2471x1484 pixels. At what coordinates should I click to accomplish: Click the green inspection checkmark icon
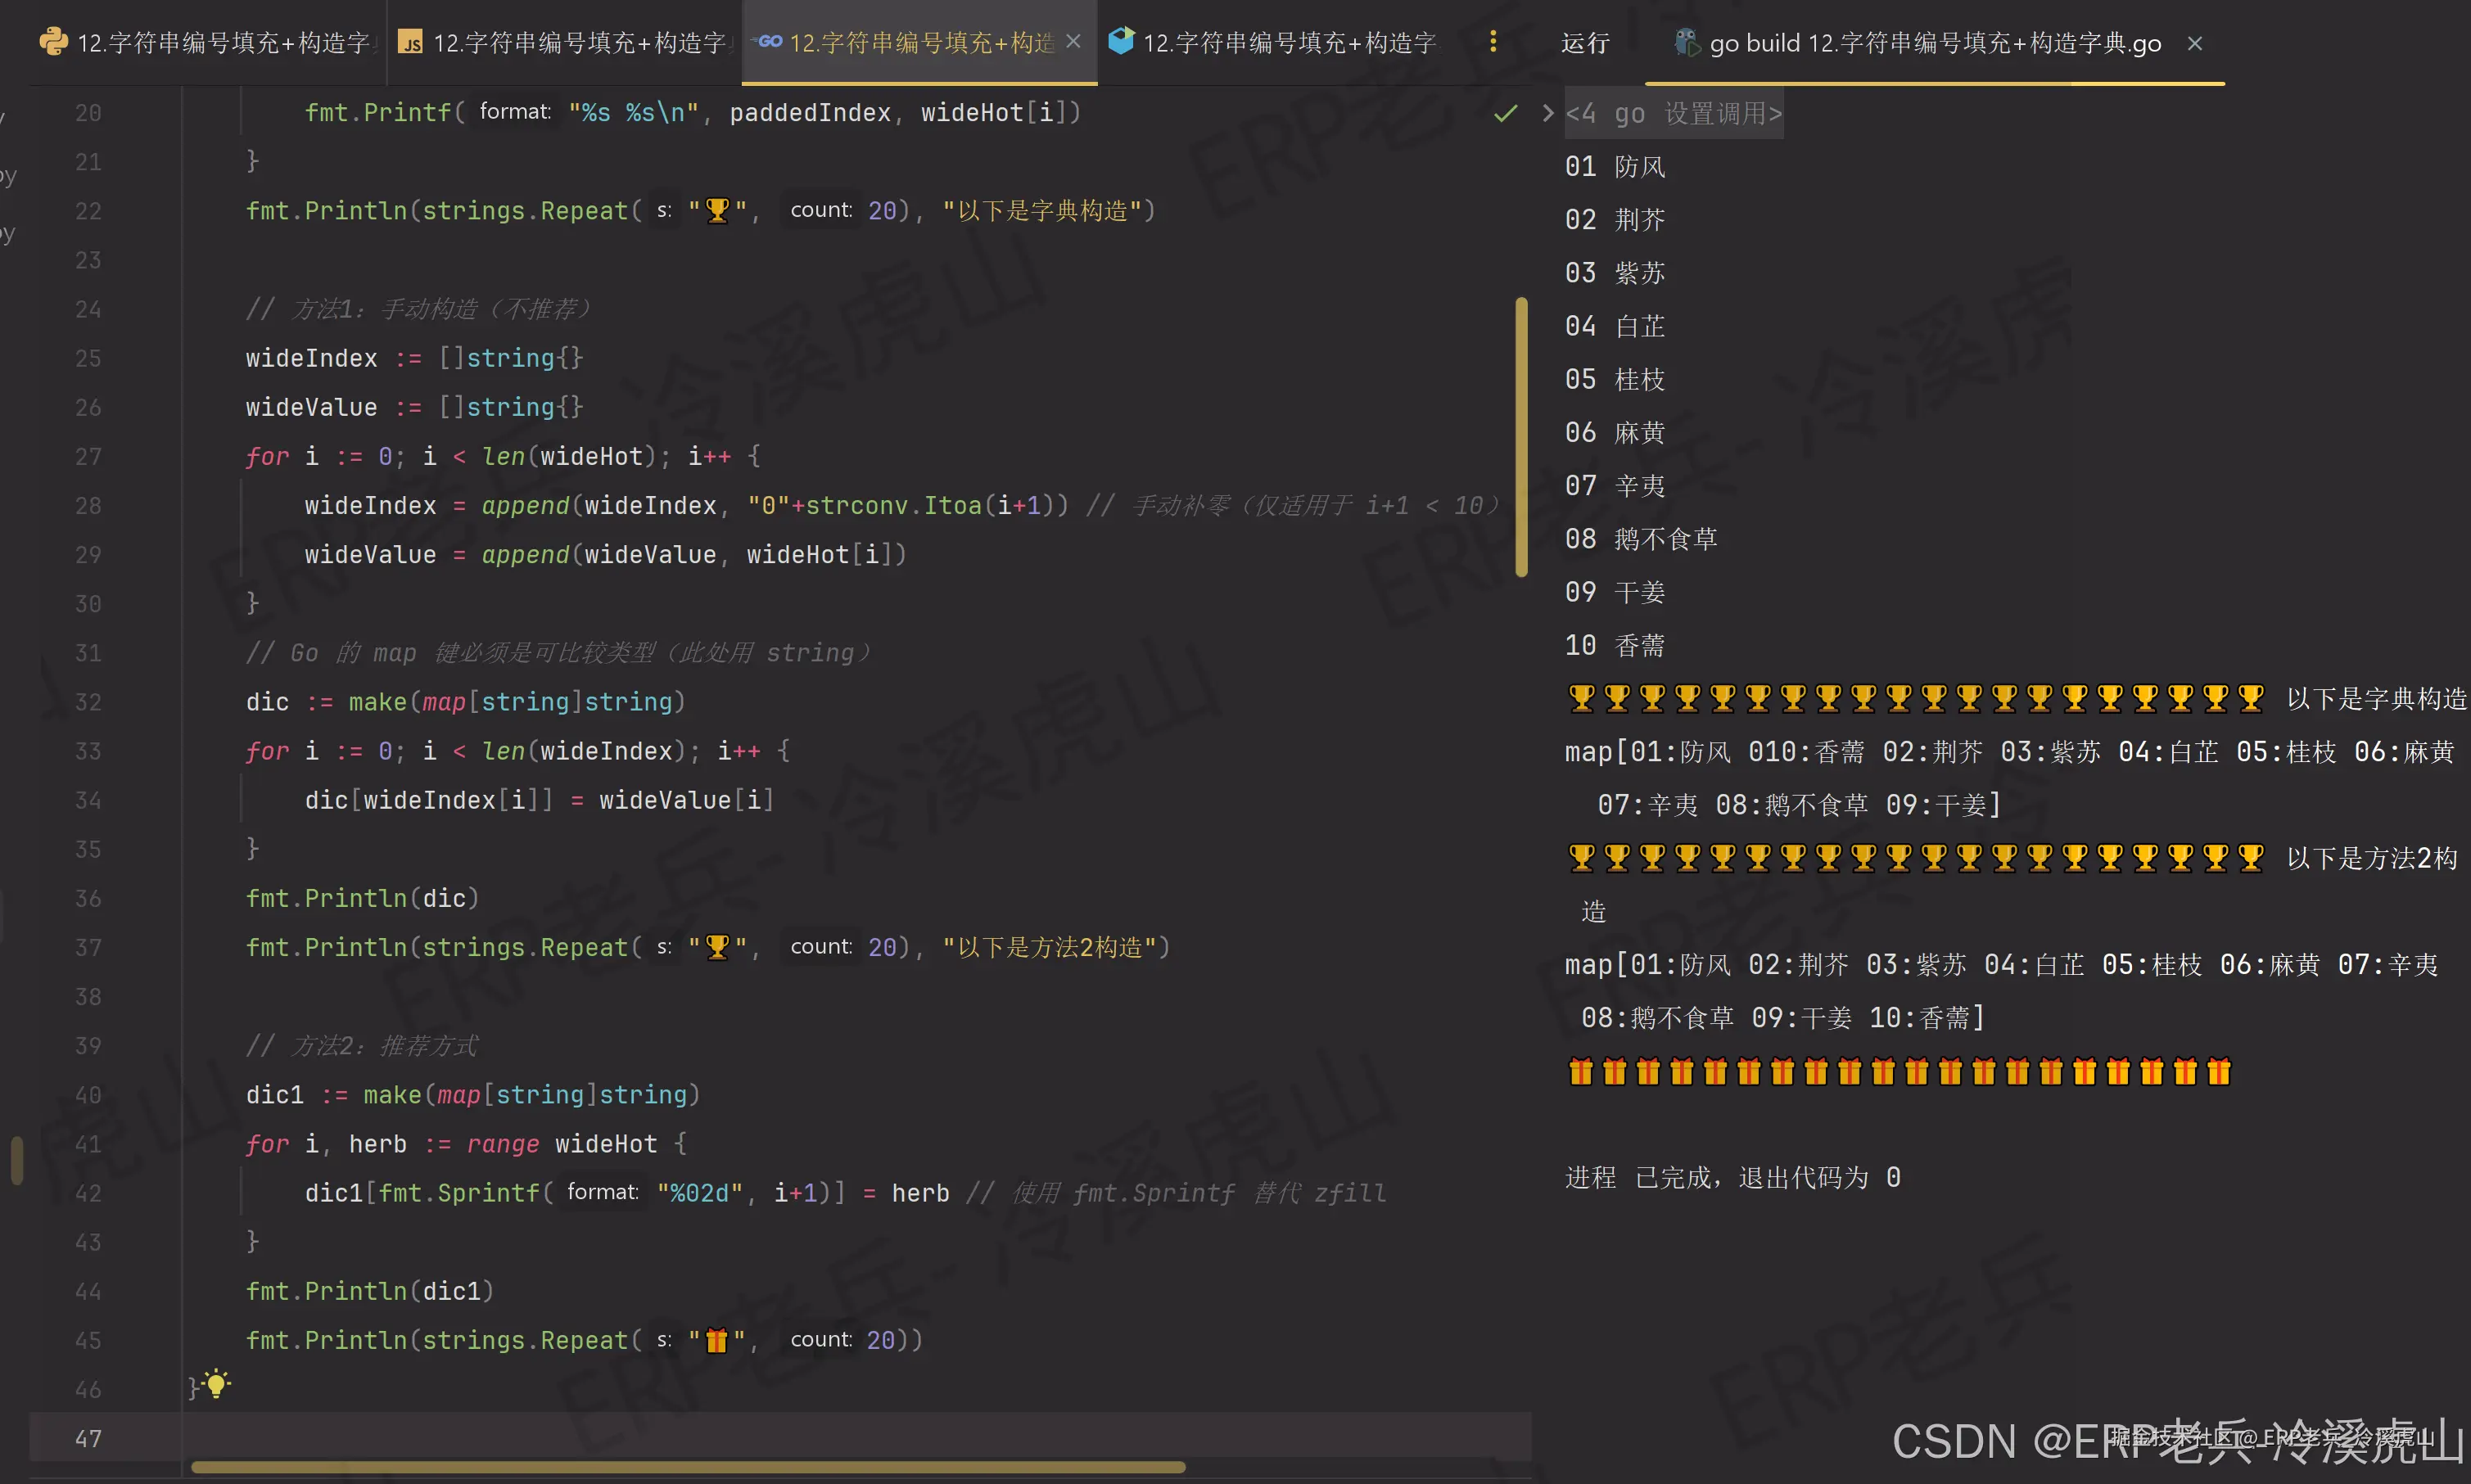[1505, 113]
